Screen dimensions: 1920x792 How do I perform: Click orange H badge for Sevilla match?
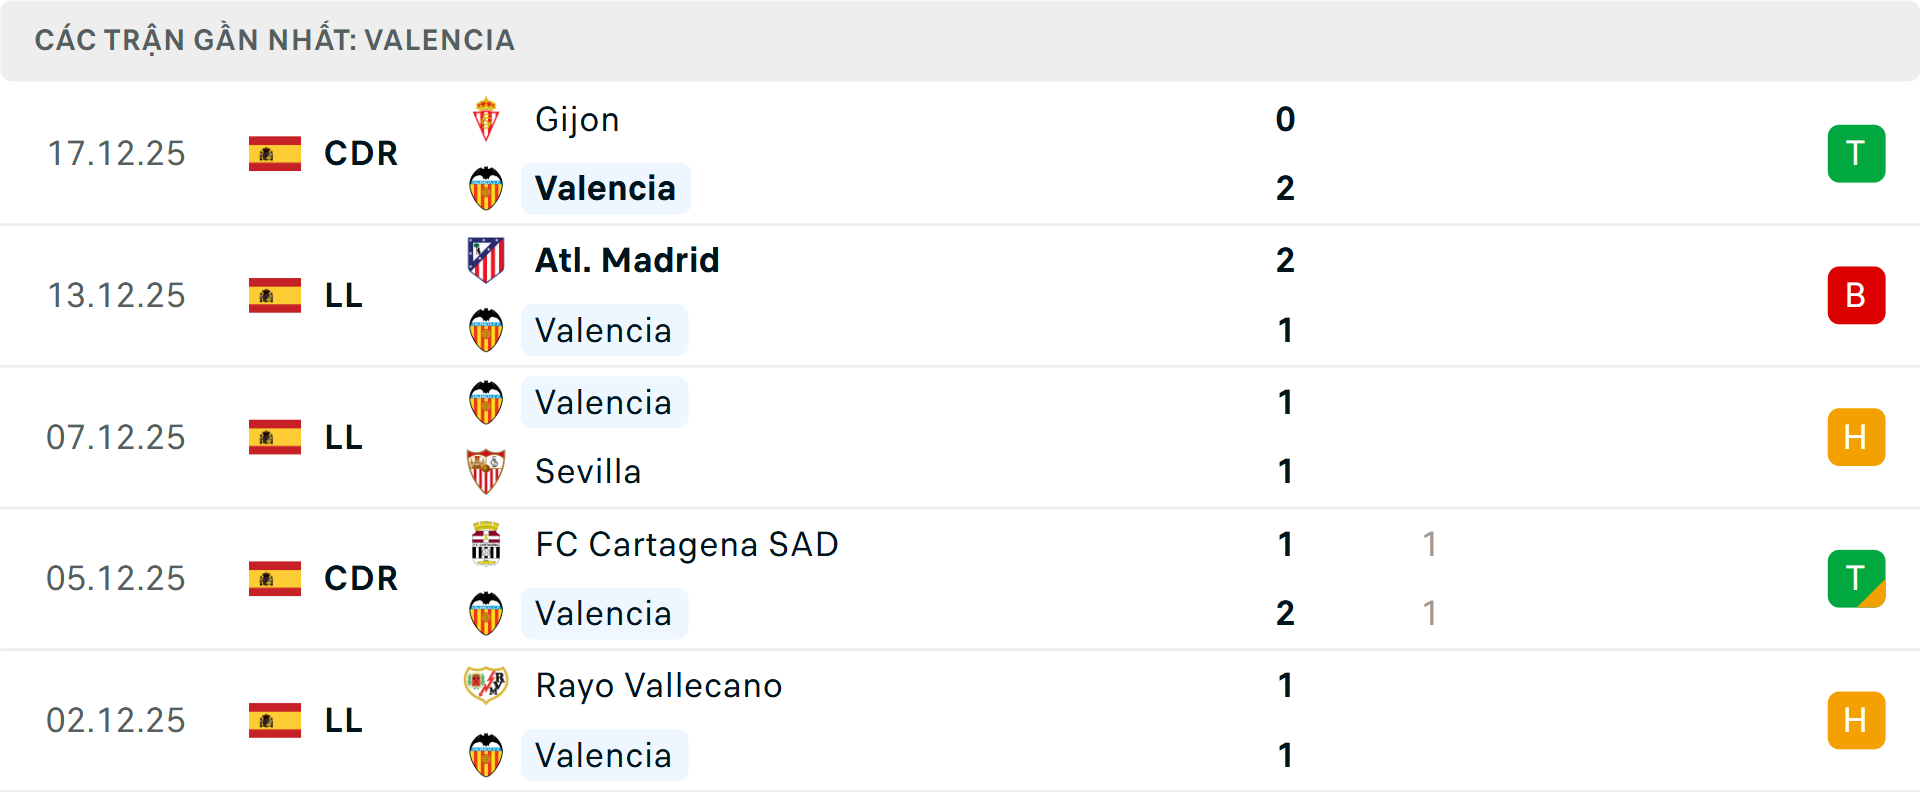pos(1856,437)
